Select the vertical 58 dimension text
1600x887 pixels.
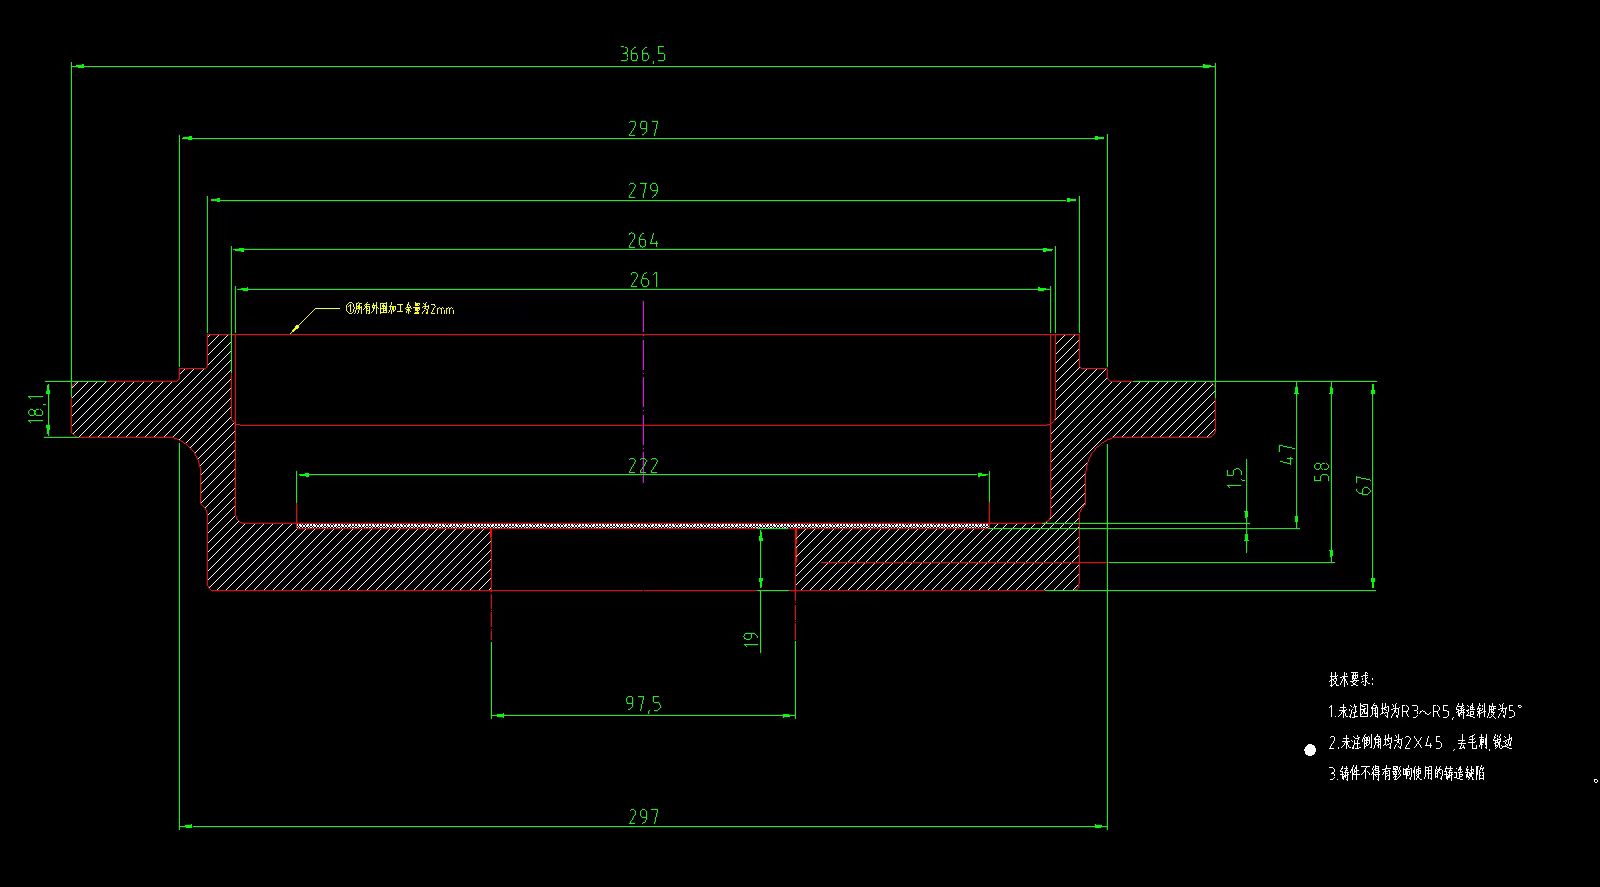click(1321, 471)
